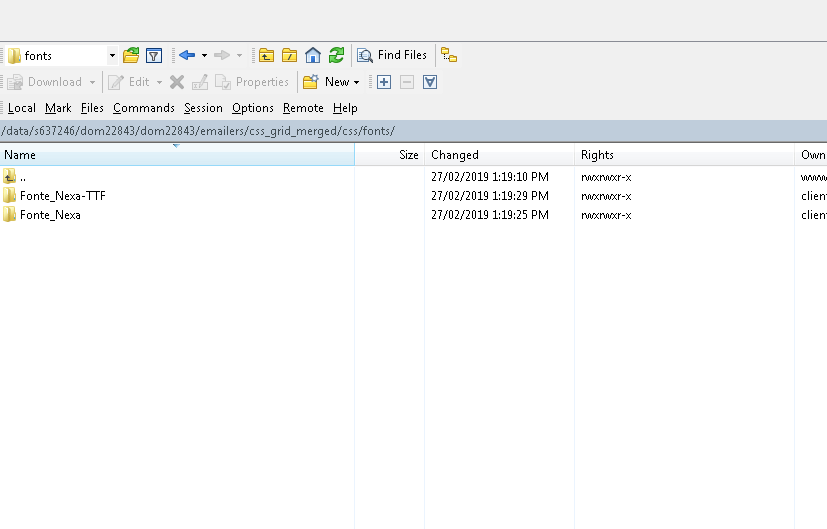Go to the root directory icon
Image resolution: width=827 pixels, height=529 pixels.
(x=290, y=55)
